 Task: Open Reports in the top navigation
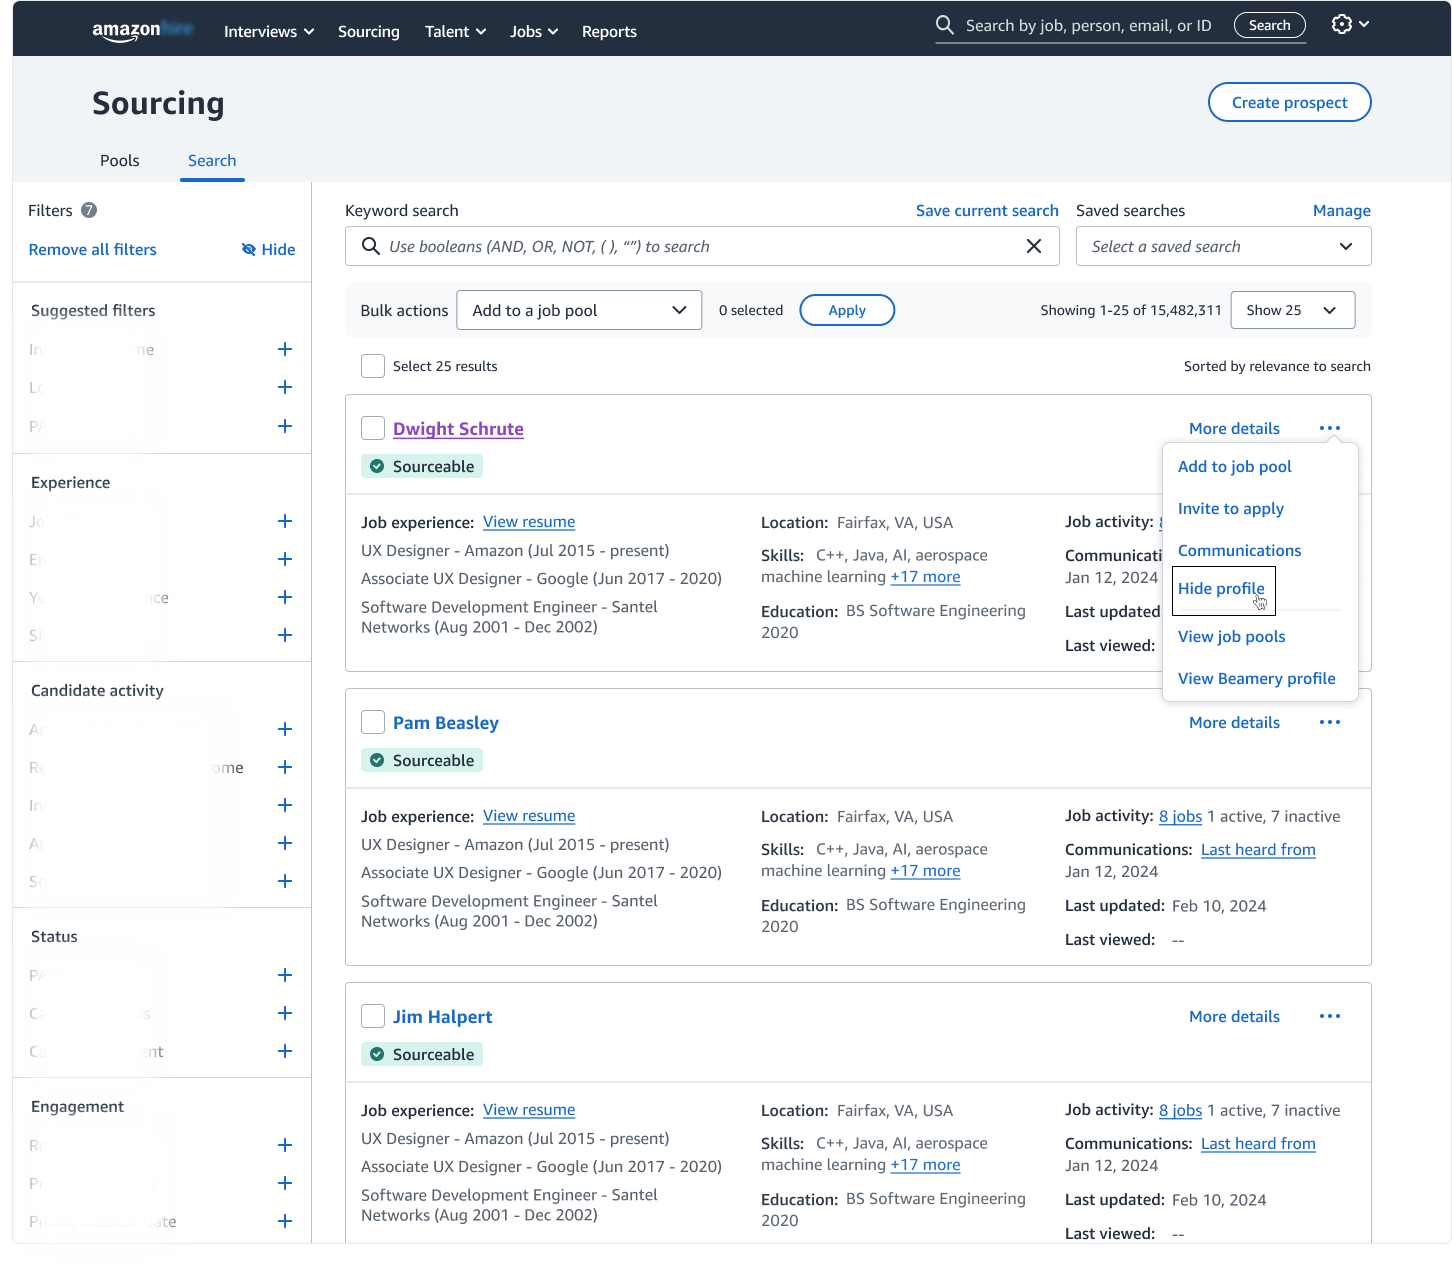pyautogui.click(x=609, y=31)
